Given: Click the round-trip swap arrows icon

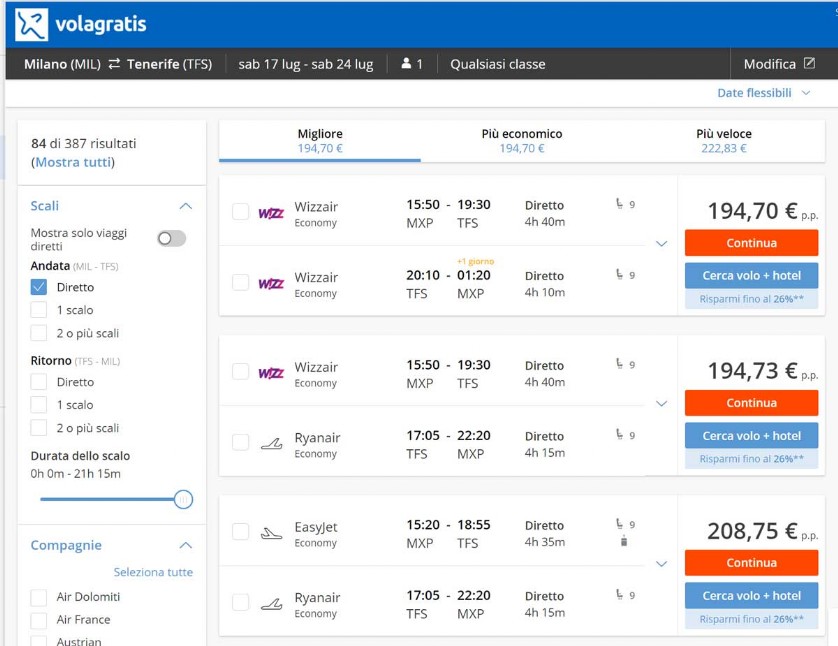Looking at the screenshot, I should [114, 64].
